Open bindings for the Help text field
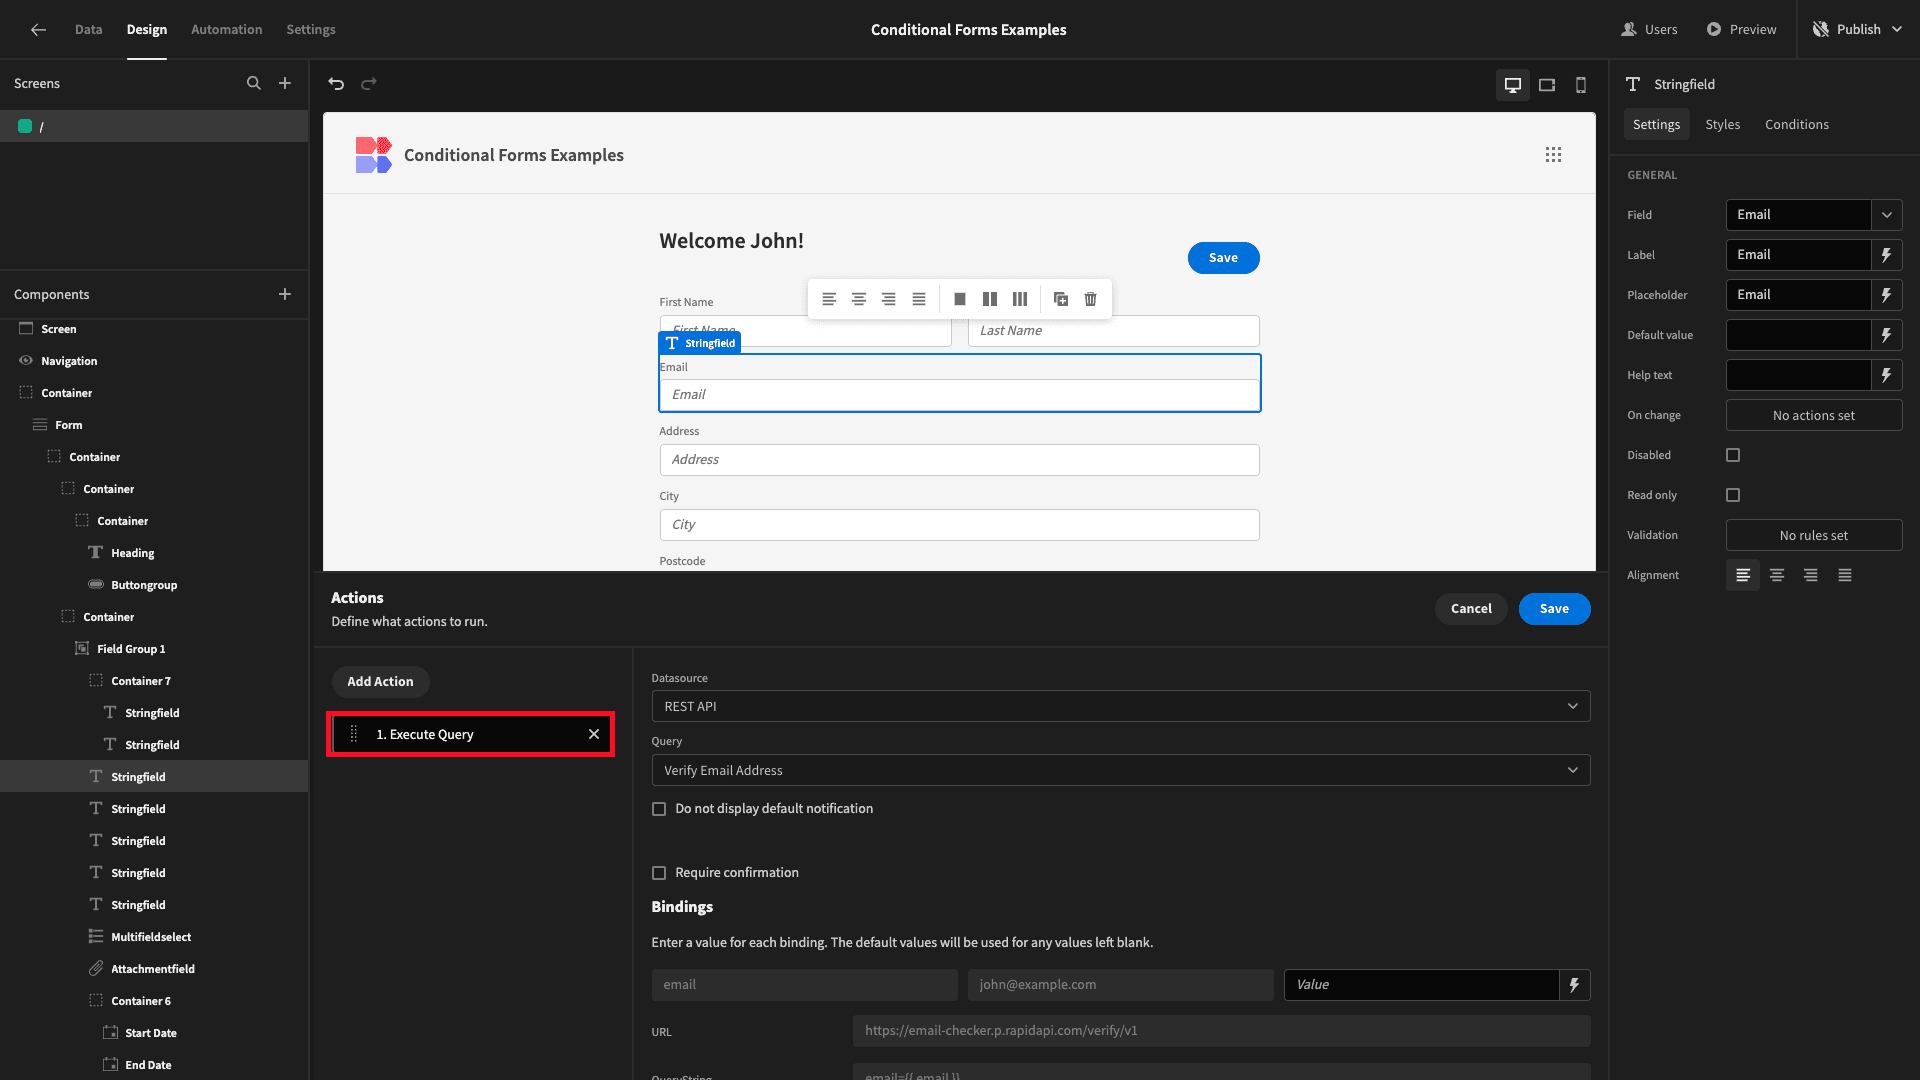 pos(1887,375)
